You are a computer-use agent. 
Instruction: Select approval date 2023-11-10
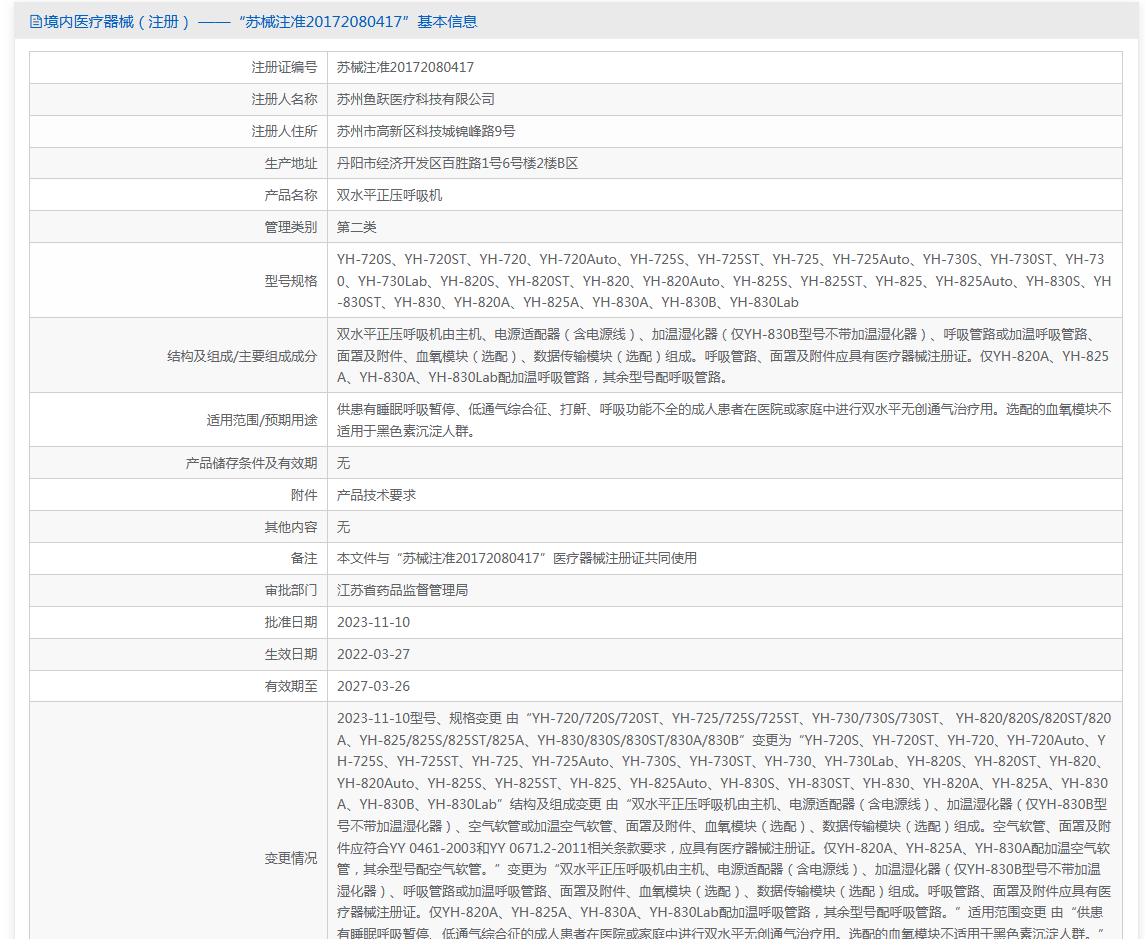[x=373, y=622]
